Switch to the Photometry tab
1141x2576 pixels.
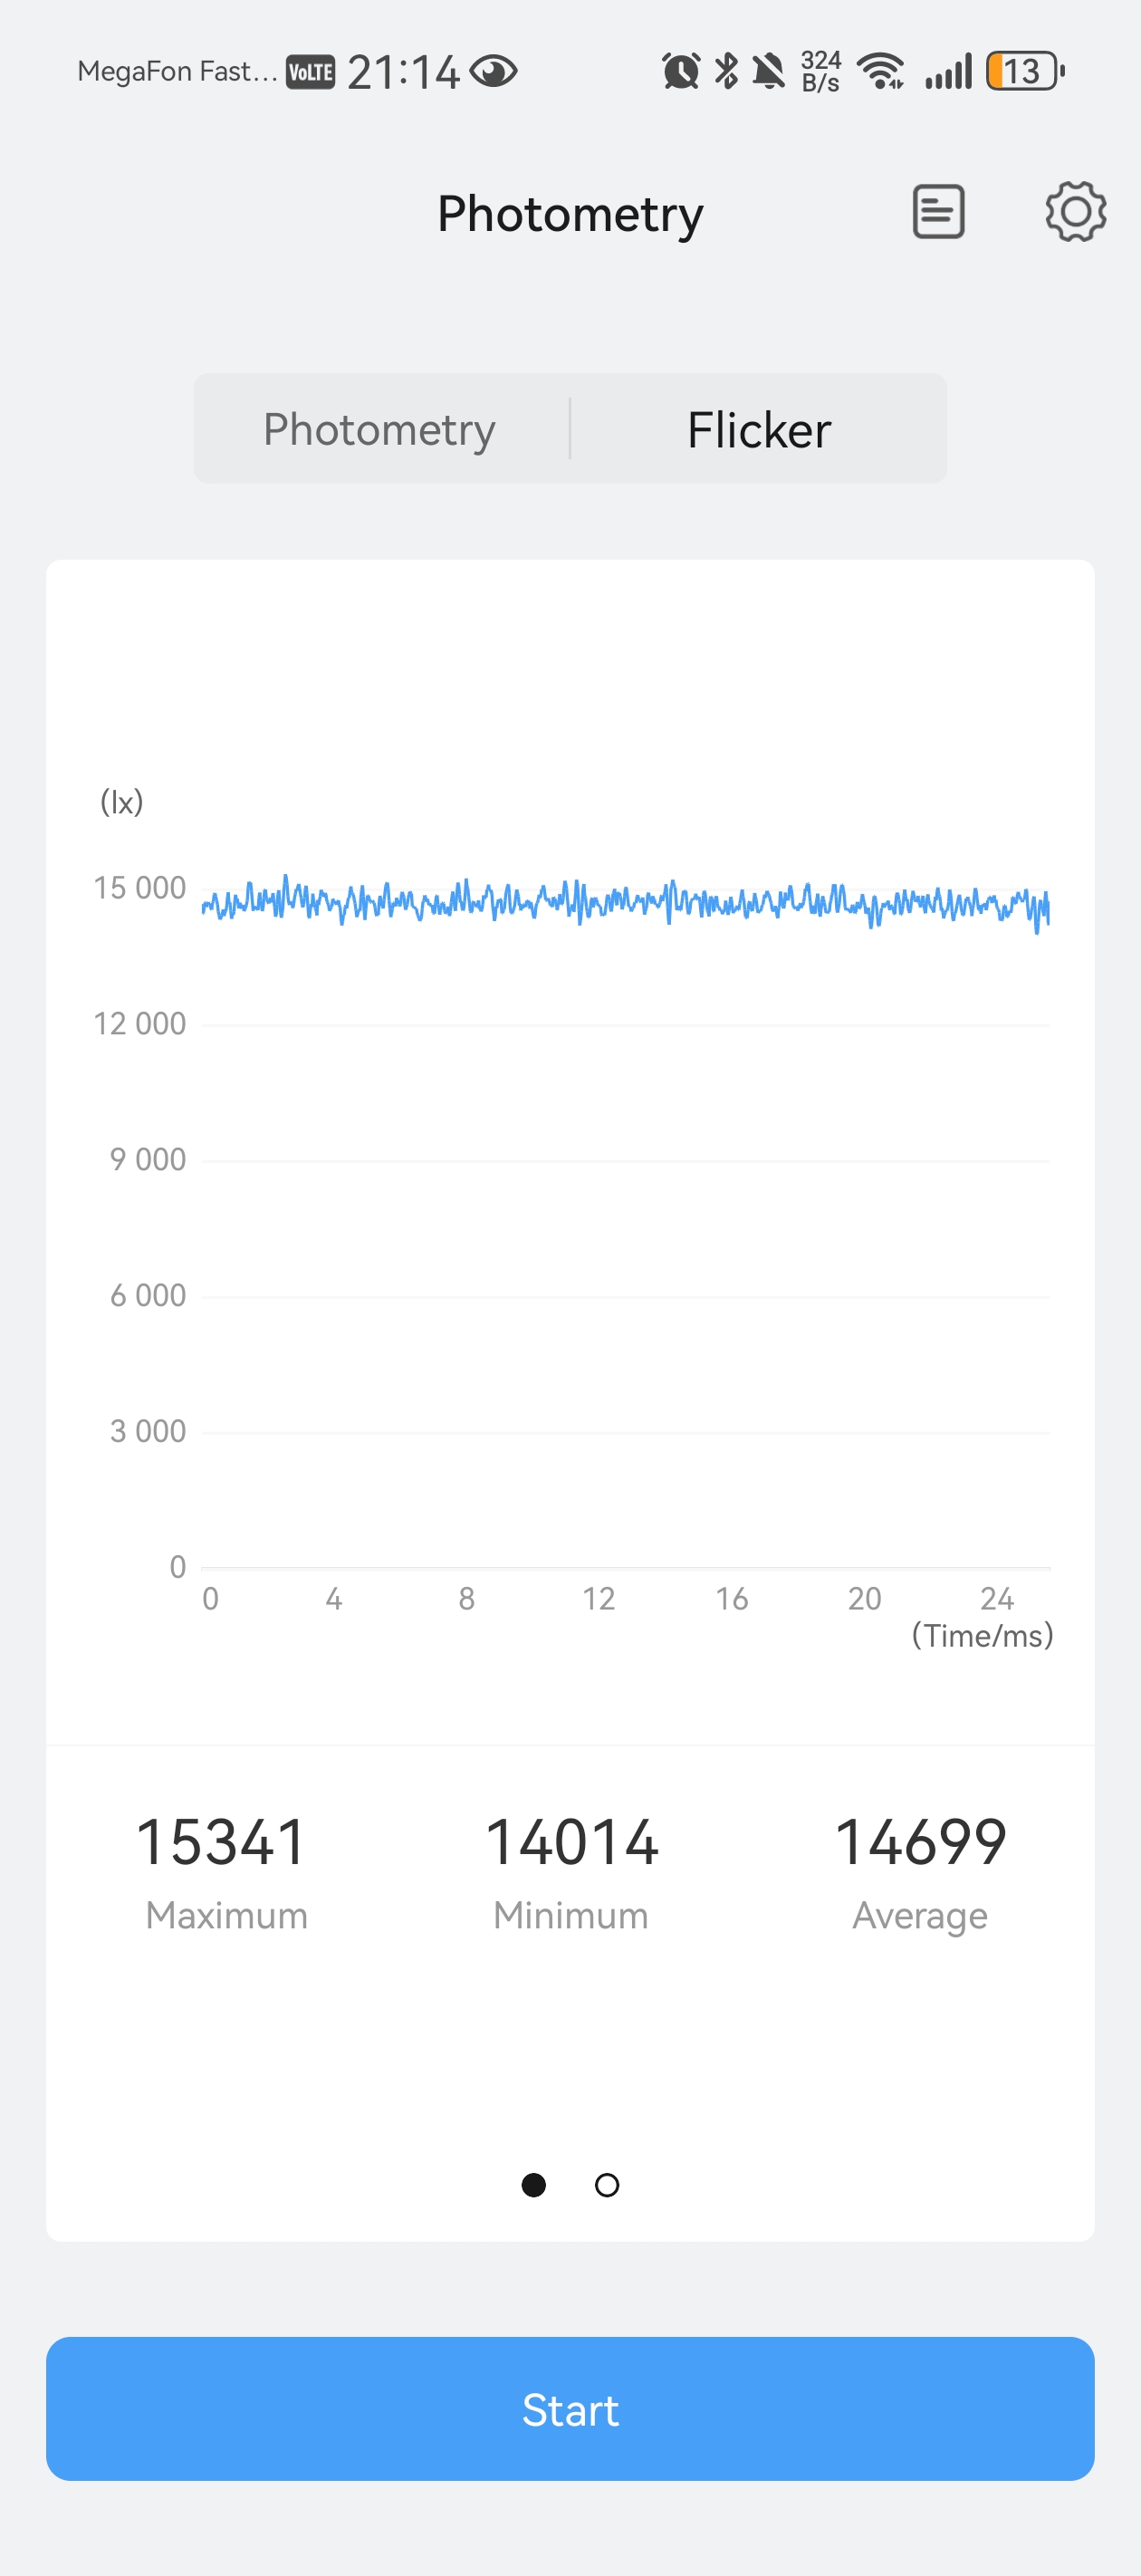coord(380,429)
